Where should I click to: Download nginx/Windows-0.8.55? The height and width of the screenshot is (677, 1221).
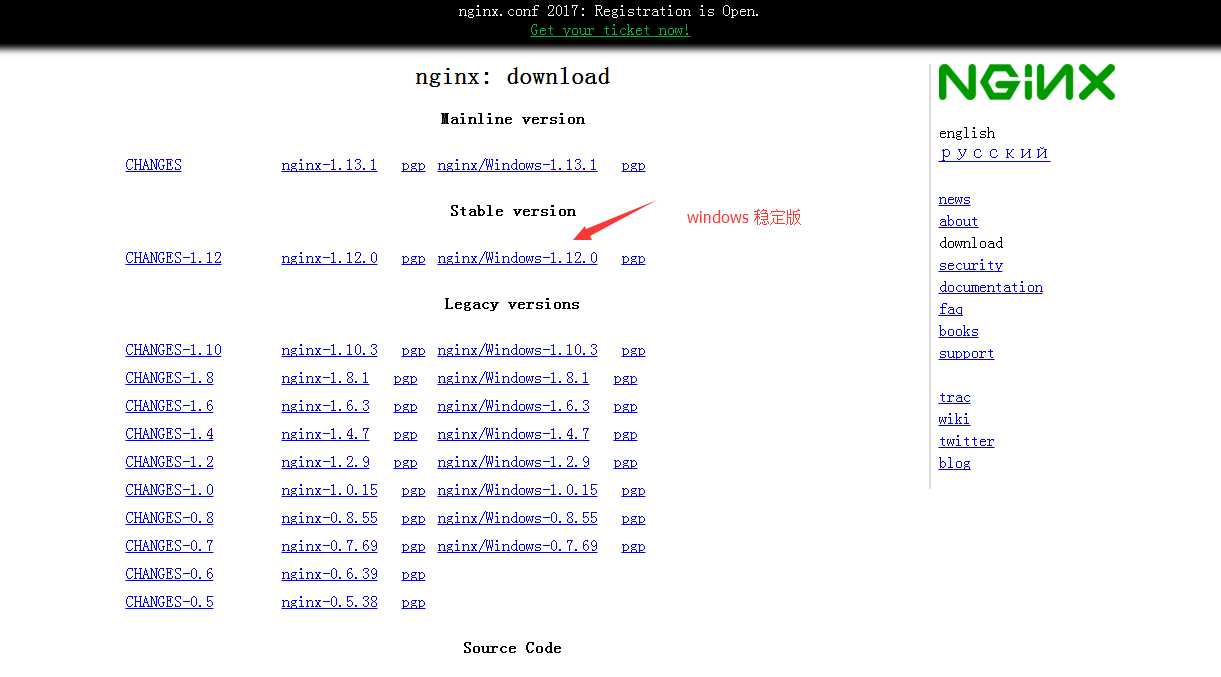point(517,518)
